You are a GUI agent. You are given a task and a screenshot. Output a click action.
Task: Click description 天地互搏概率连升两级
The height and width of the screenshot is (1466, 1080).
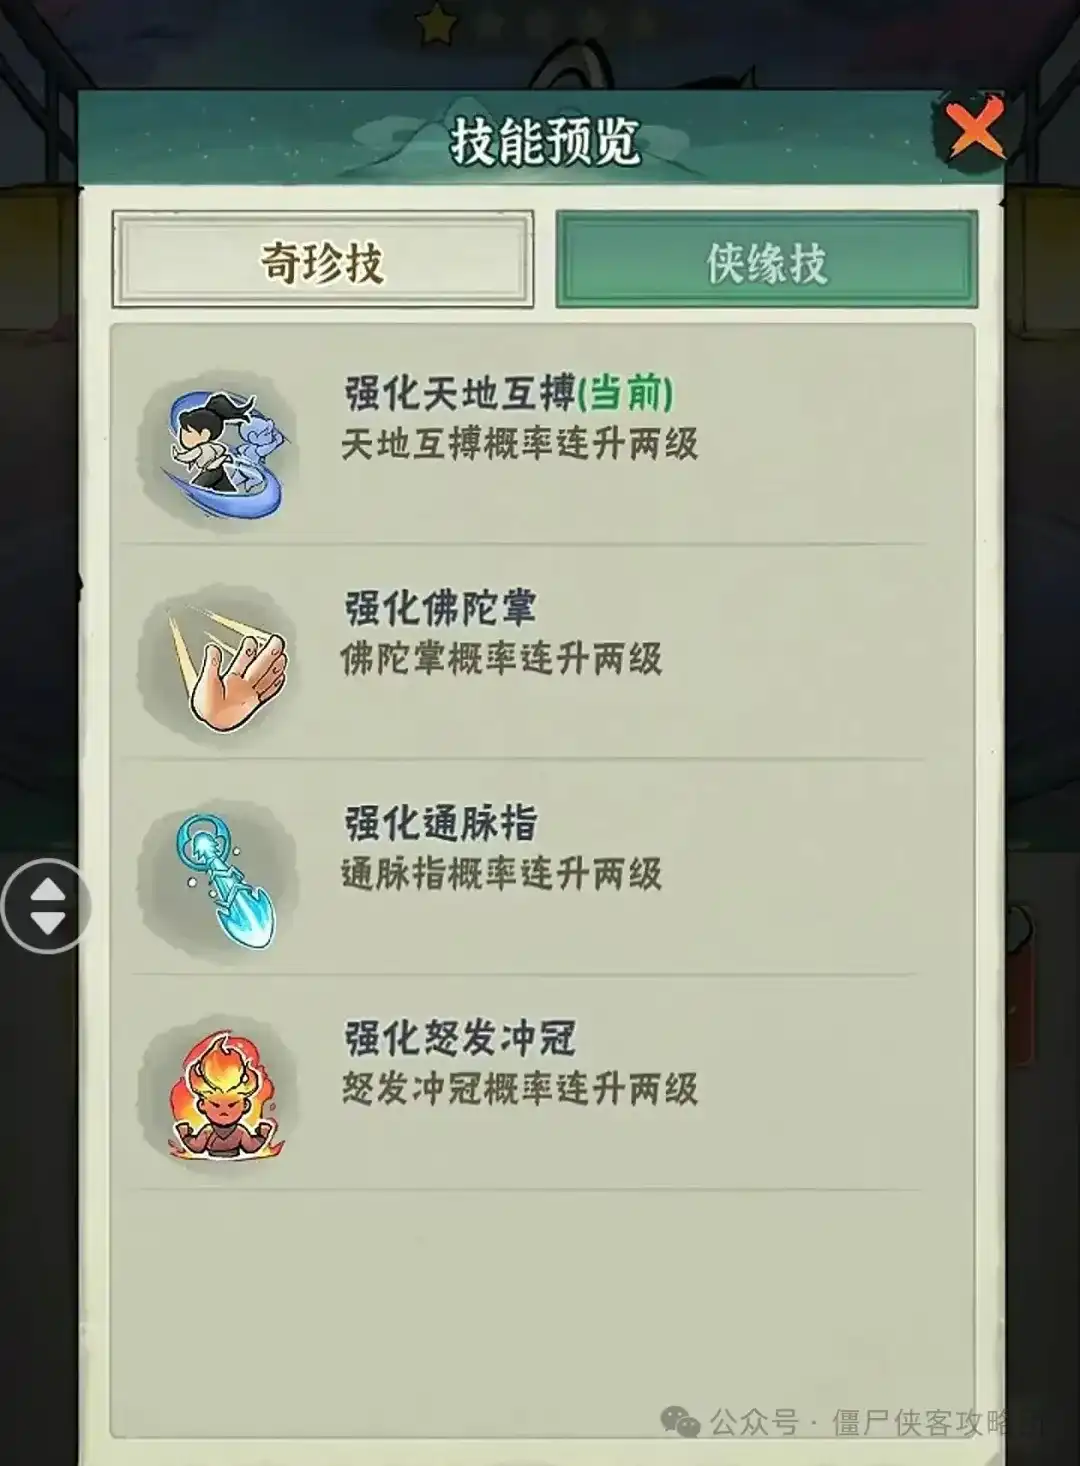[520, 443]
